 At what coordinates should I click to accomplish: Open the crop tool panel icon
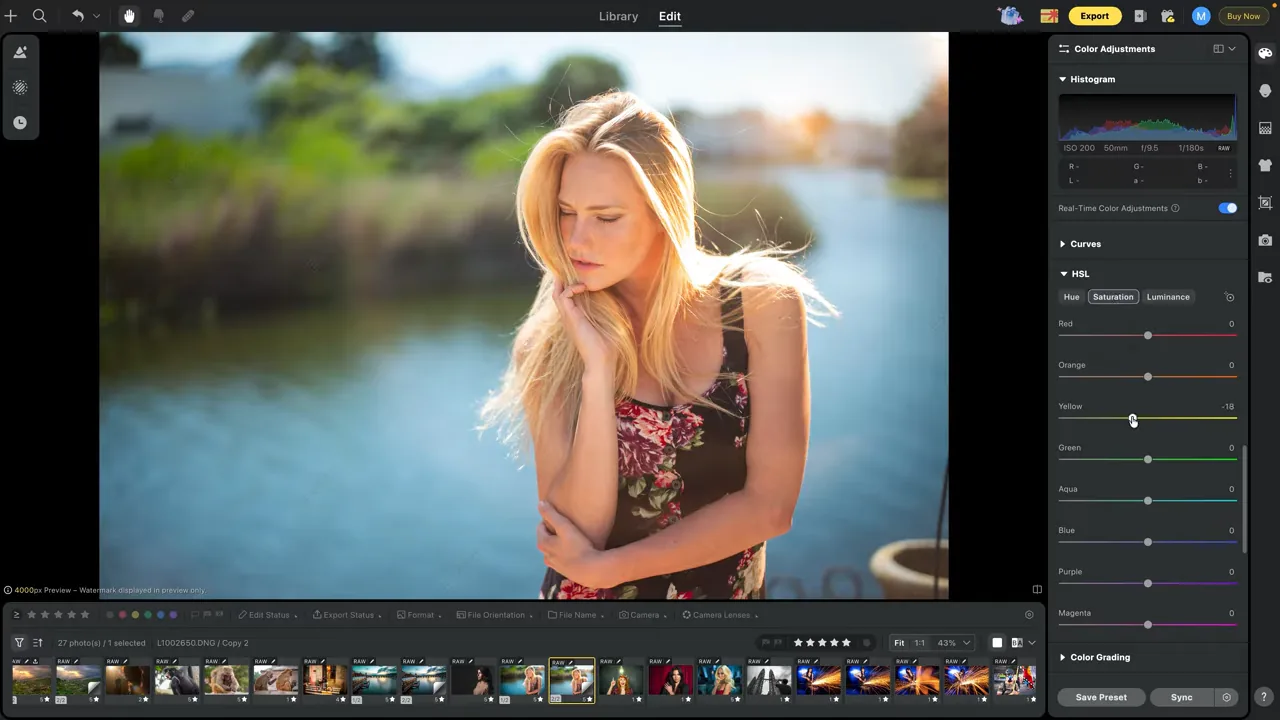coord(1265,203)
